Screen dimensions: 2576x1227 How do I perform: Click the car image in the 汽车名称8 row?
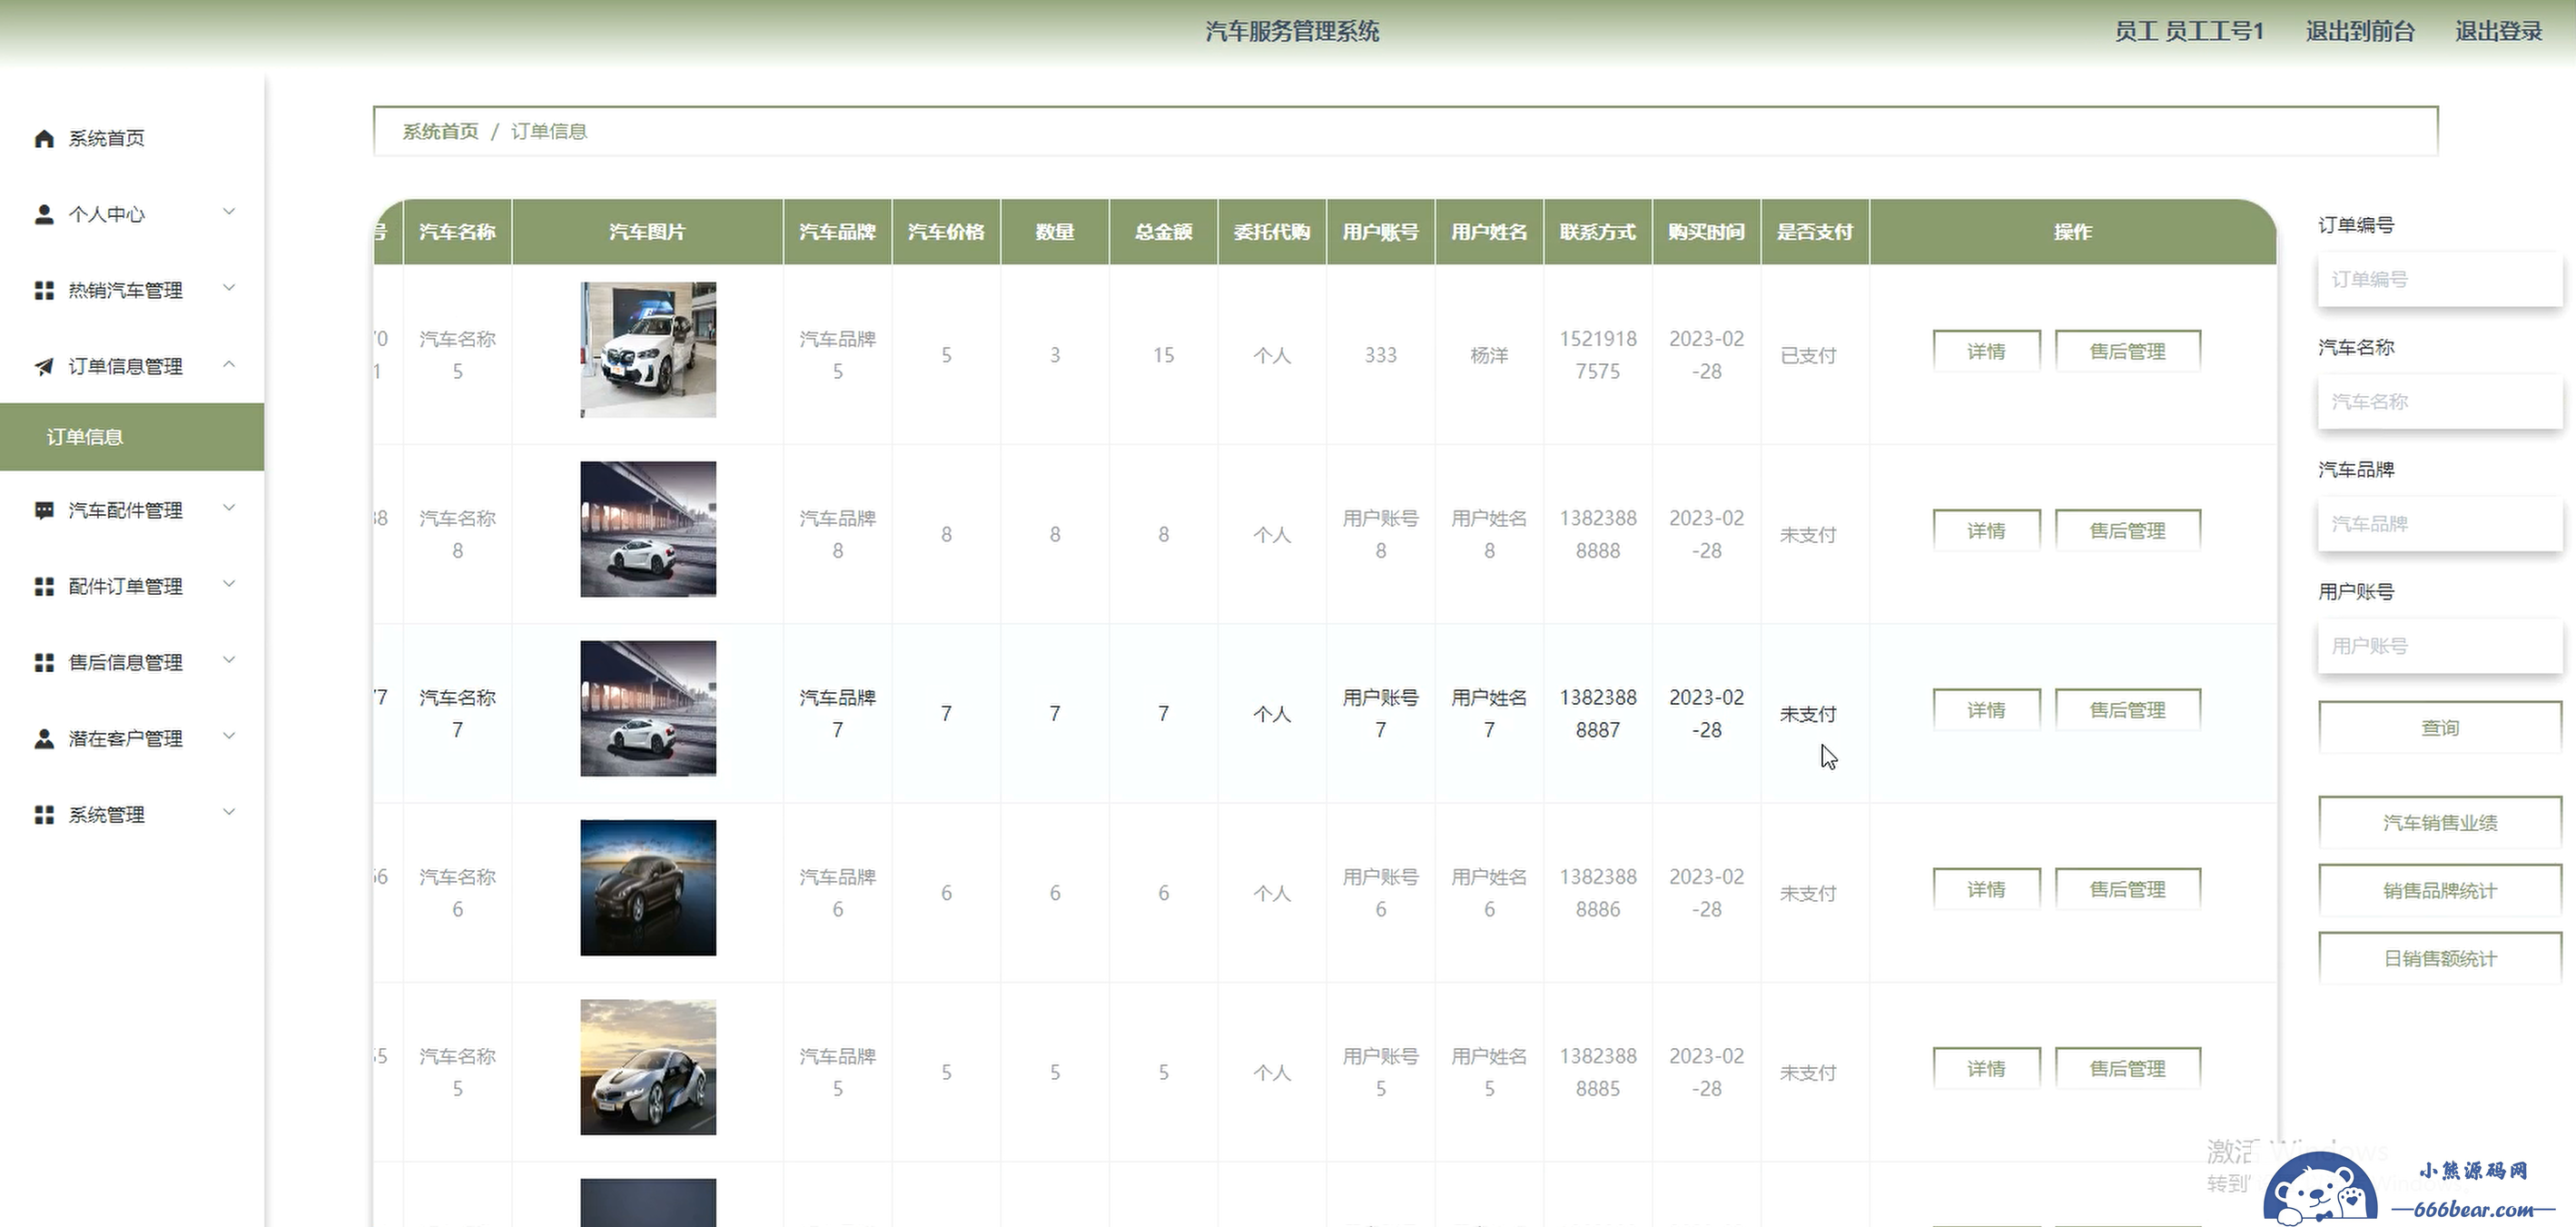click(x=648, y=529)
